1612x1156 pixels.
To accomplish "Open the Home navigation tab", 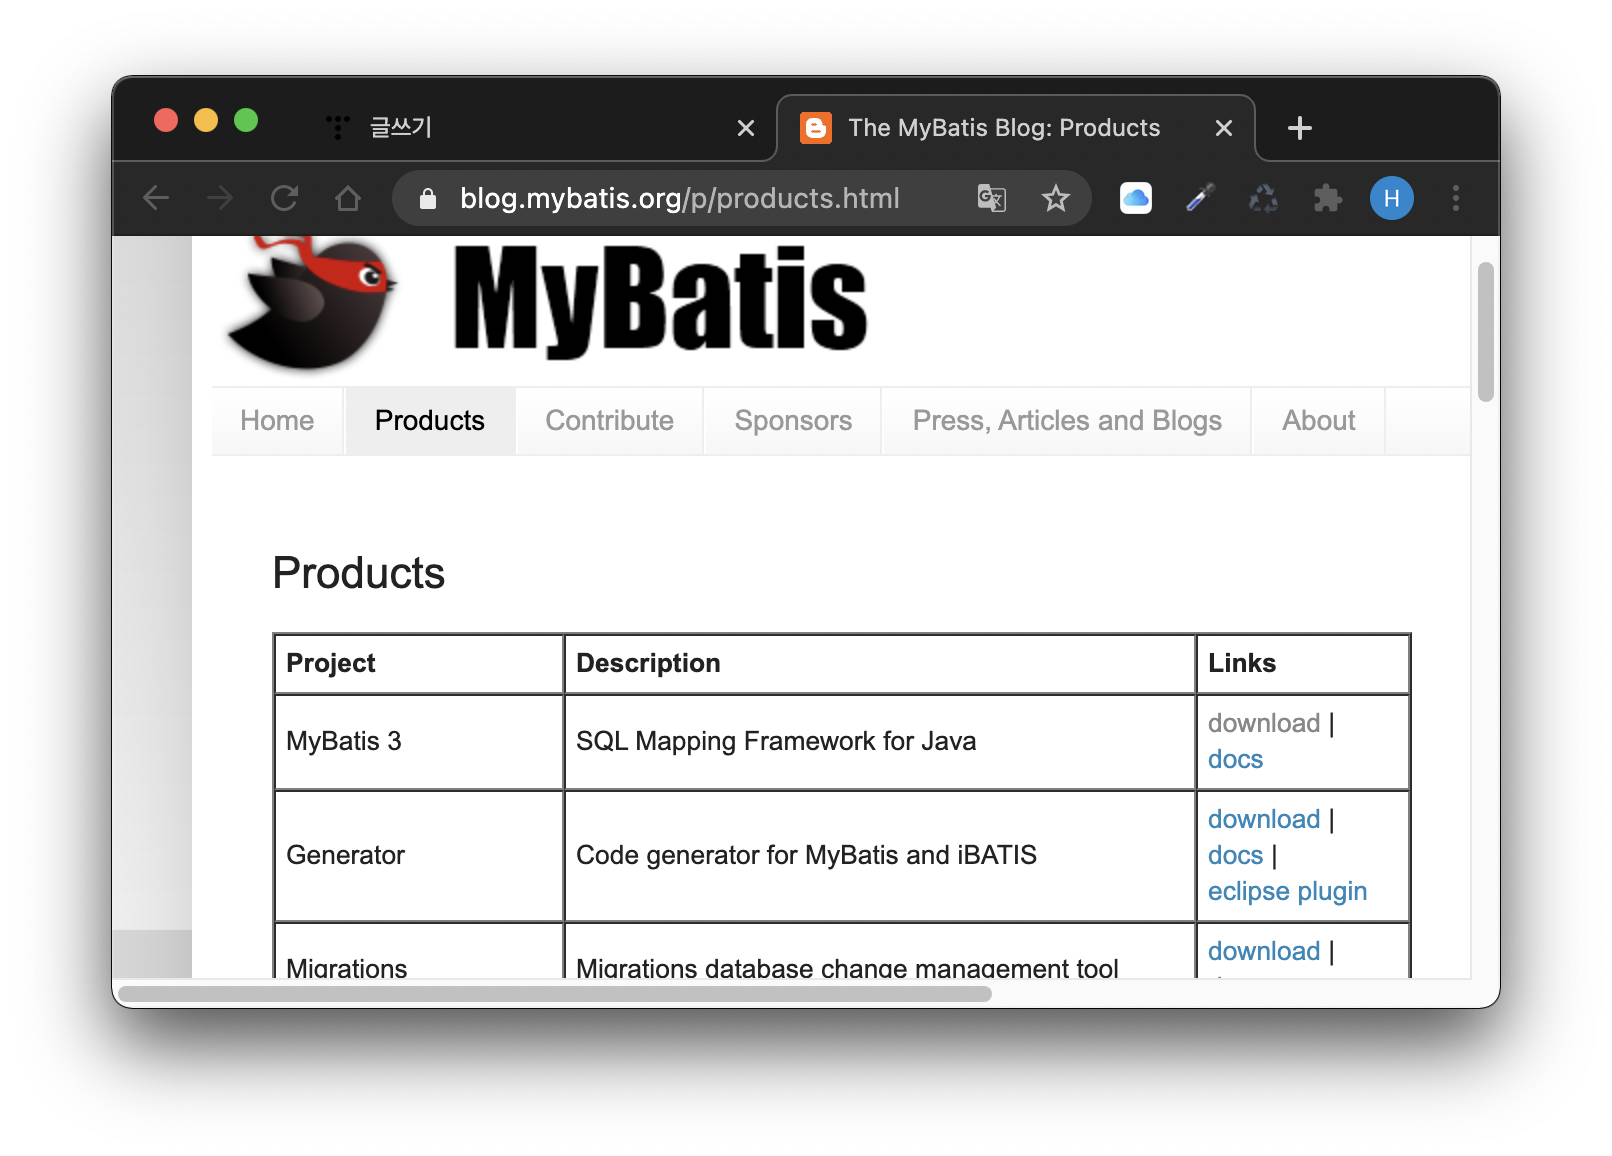I will pyautogui.click(x=277, y=421).
